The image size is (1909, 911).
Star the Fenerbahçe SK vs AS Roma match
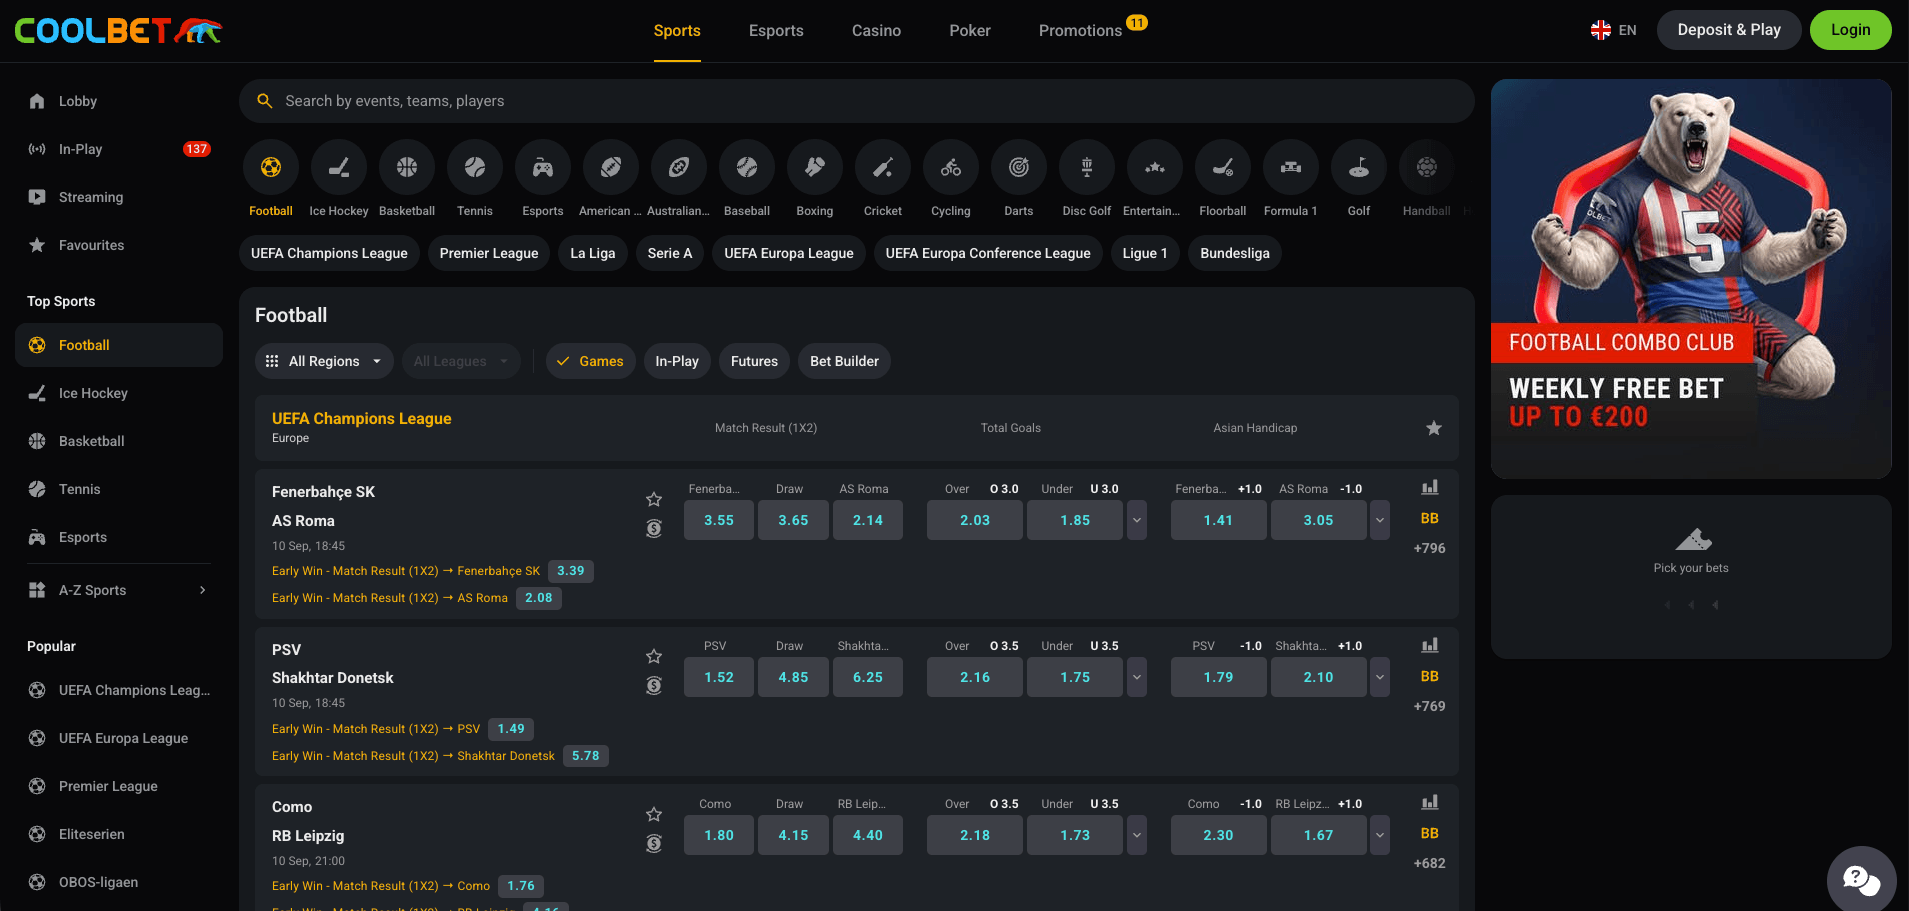coord(654,499)
